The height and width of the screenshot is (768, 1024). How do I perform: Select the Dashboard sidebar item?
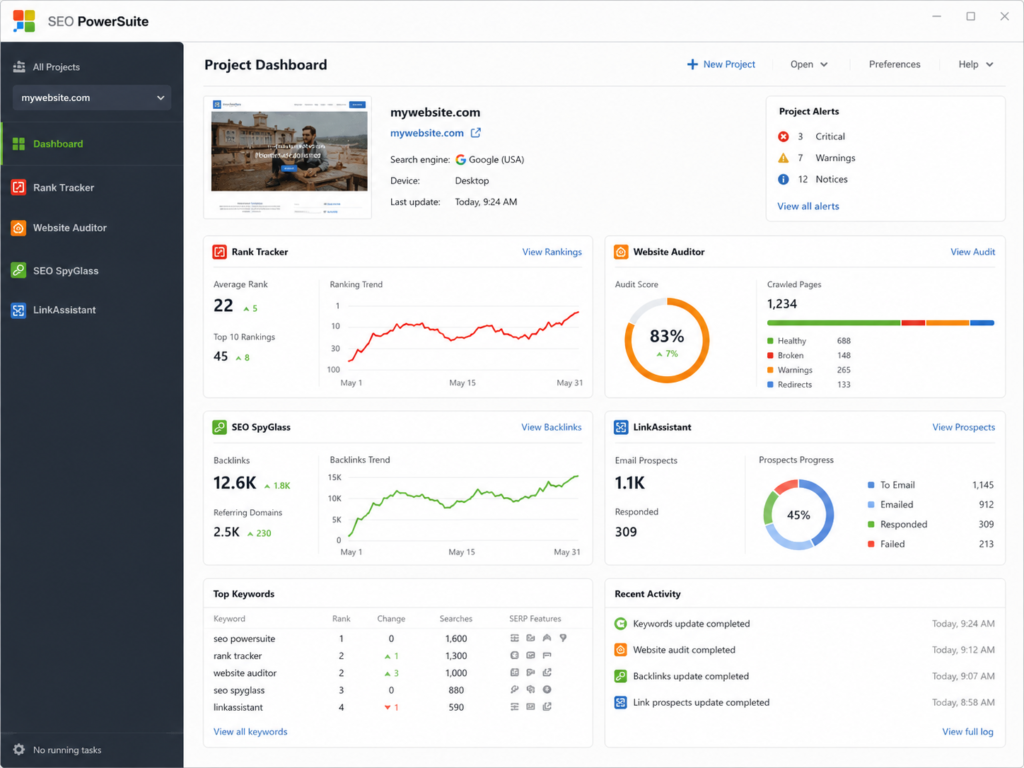(x=91, y=144)
